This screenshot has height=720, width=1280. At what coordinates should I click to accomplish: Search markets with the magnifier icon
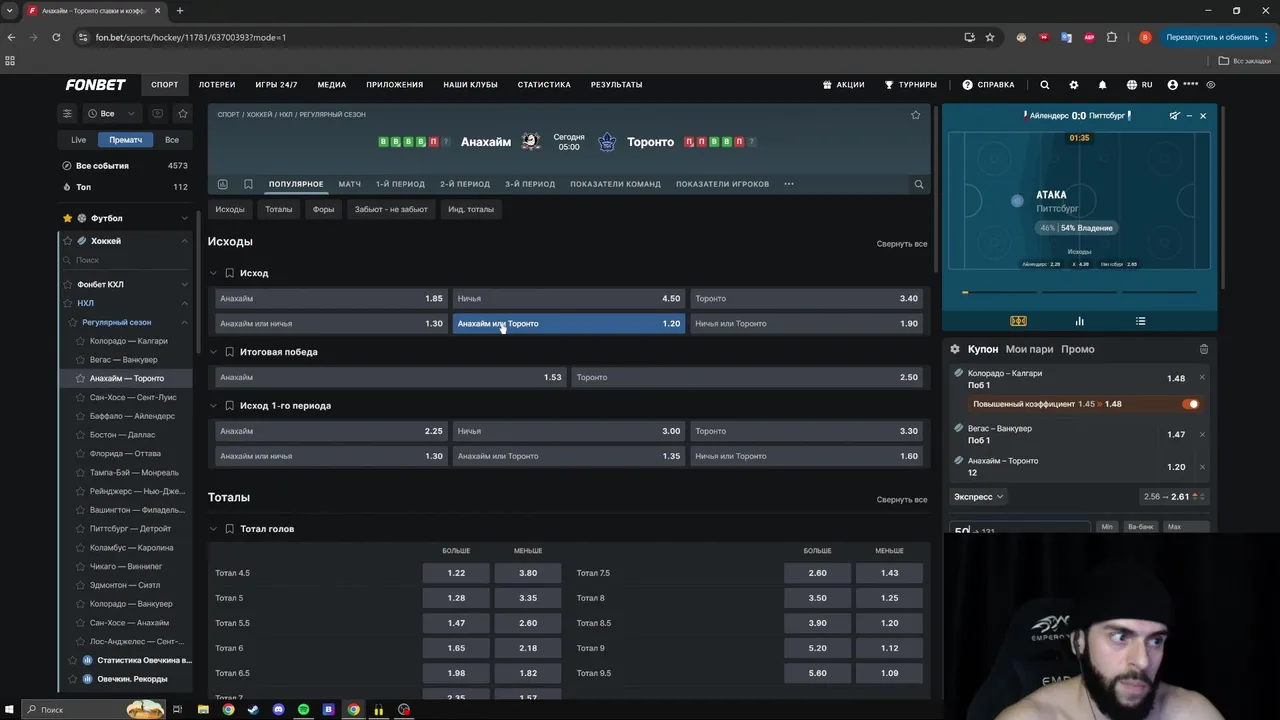(x=919, y=184)
